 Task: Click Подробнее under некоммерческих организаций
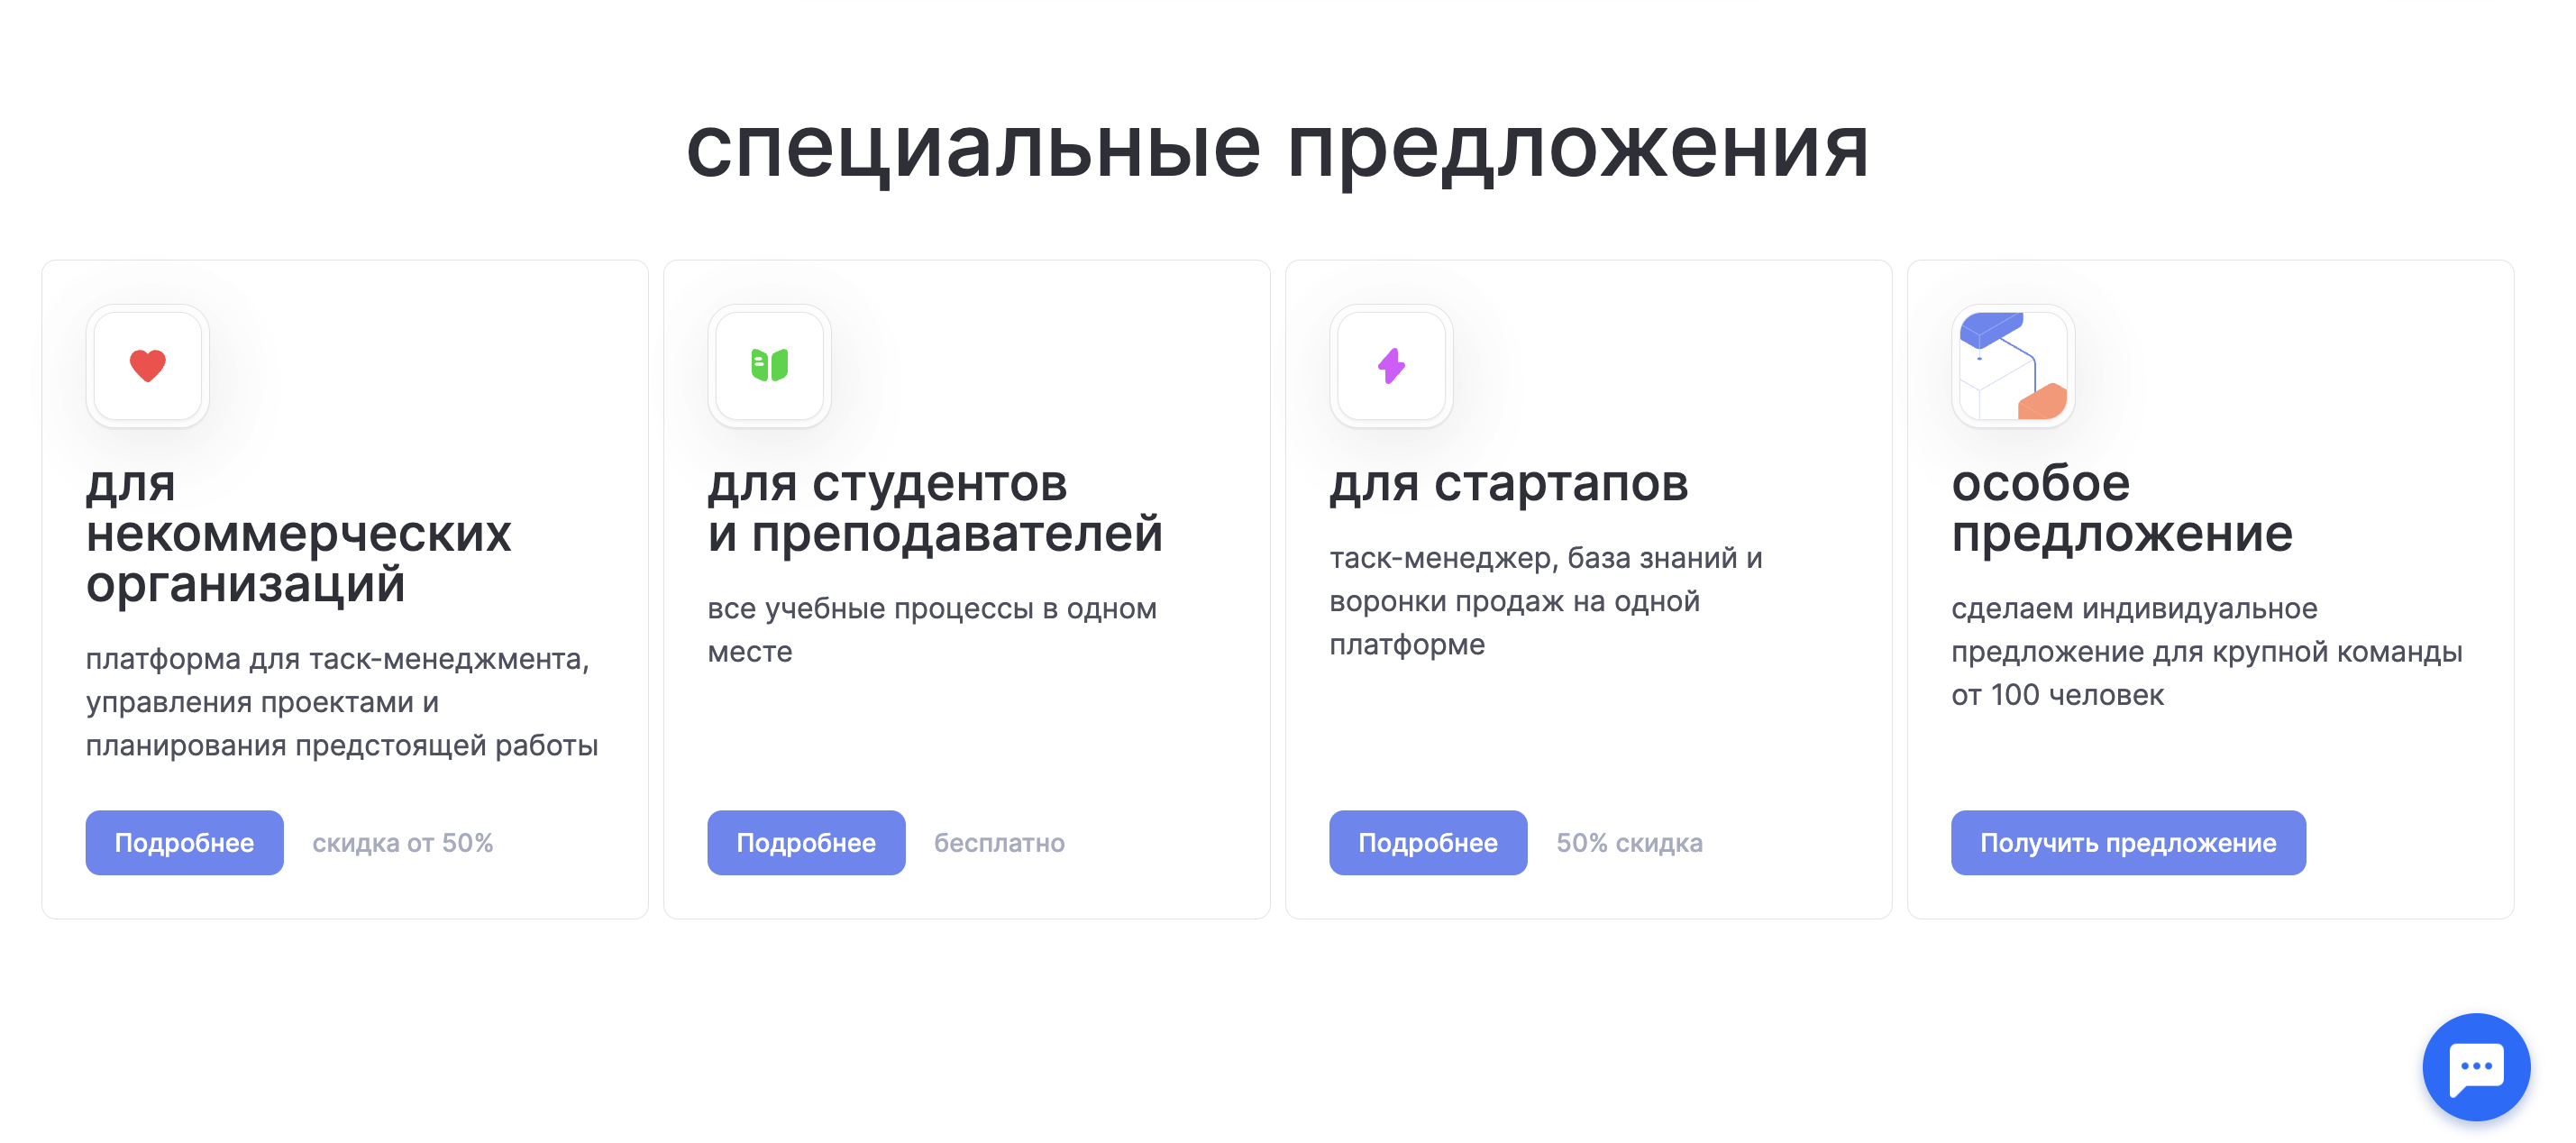point(185,842)
